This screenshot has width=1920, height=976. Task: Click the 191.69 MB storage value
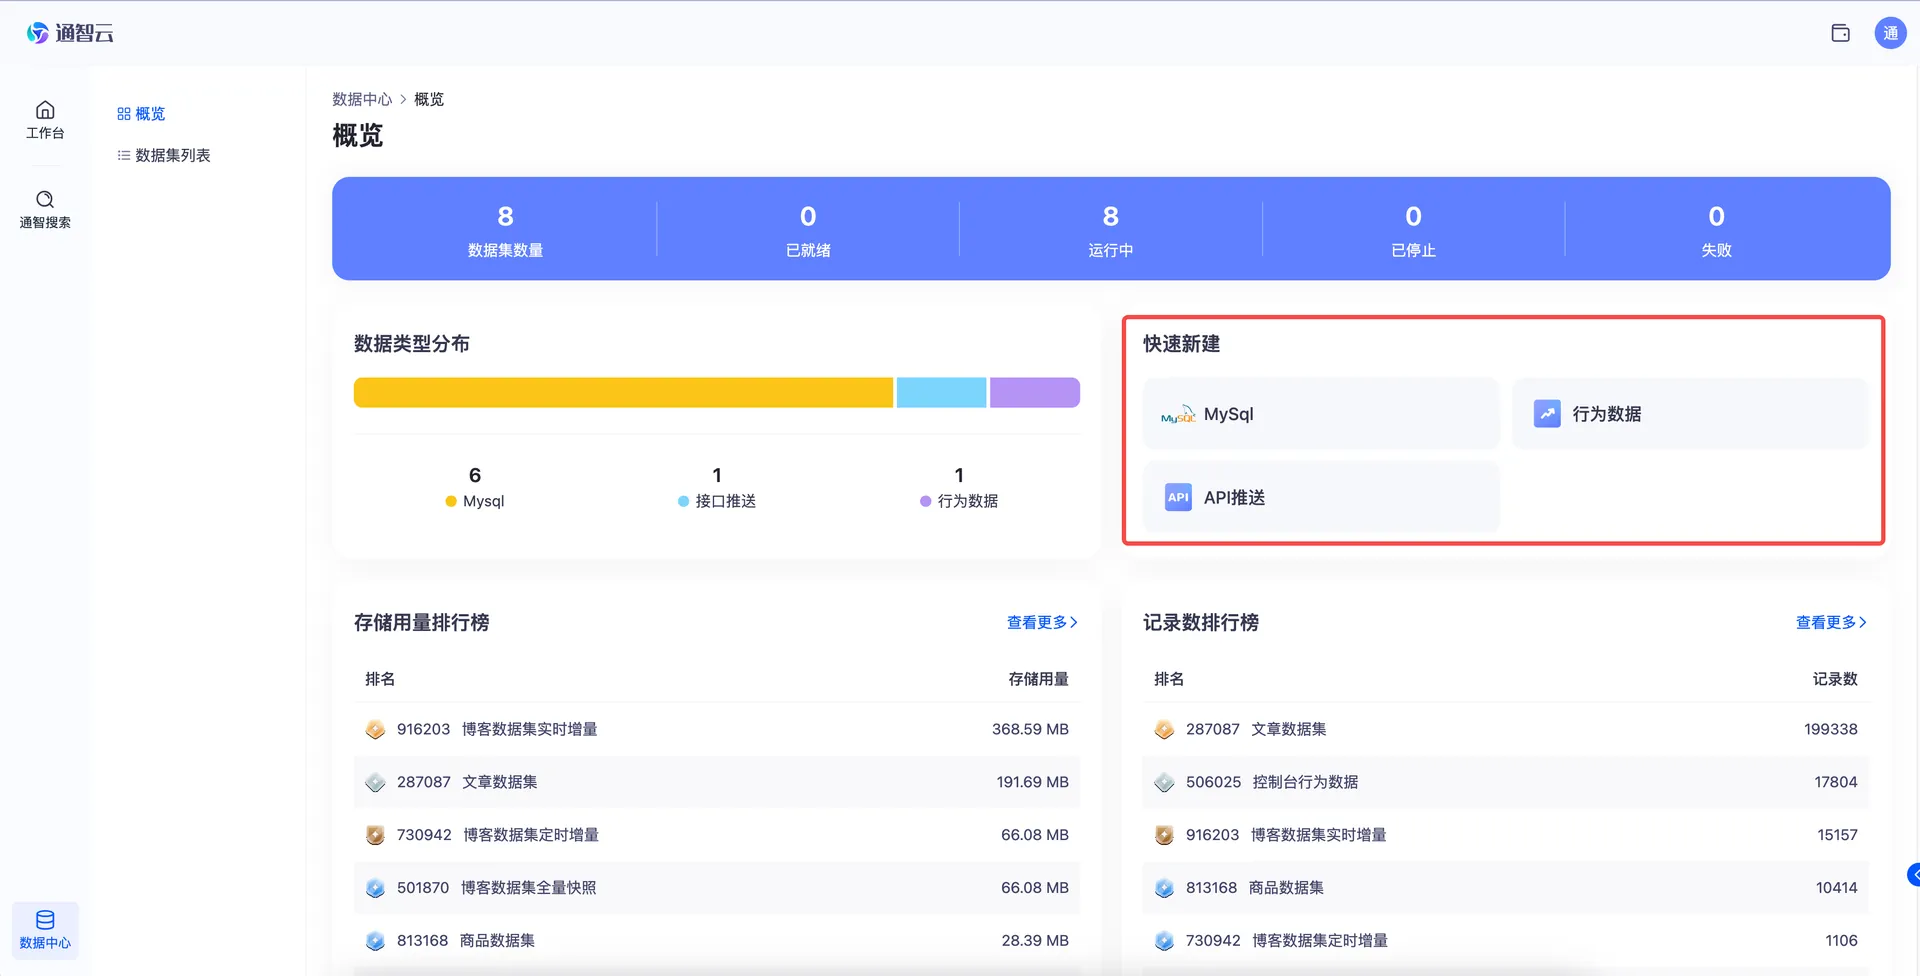[x=1032, y=782]
